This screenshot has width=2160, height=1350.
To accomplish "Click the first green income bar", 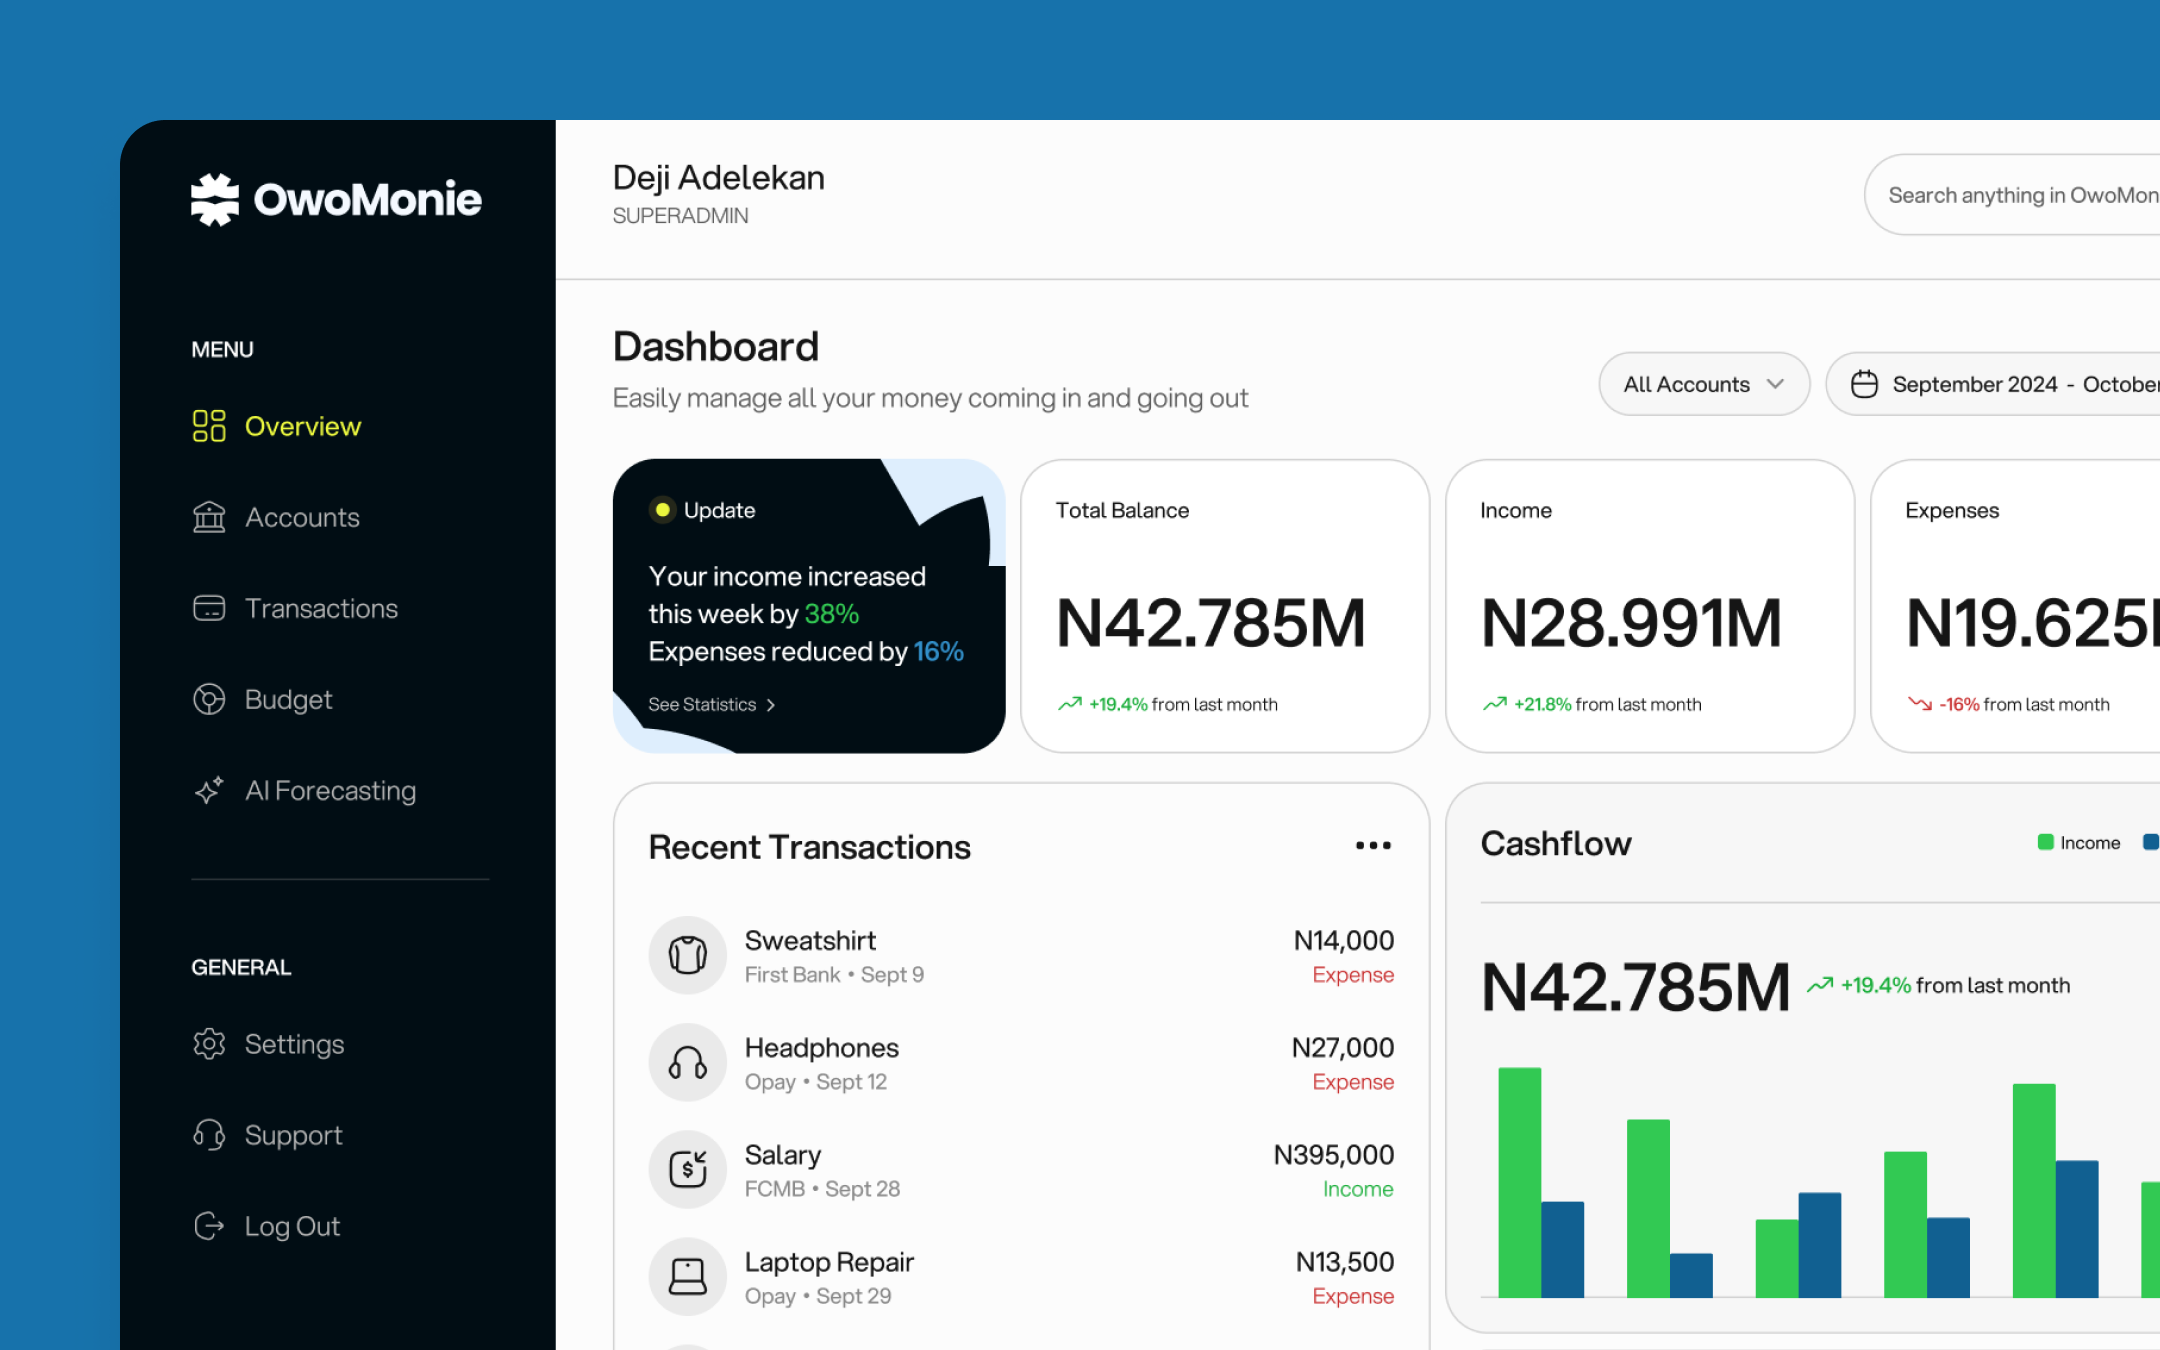I will tap(1519, 1182).
